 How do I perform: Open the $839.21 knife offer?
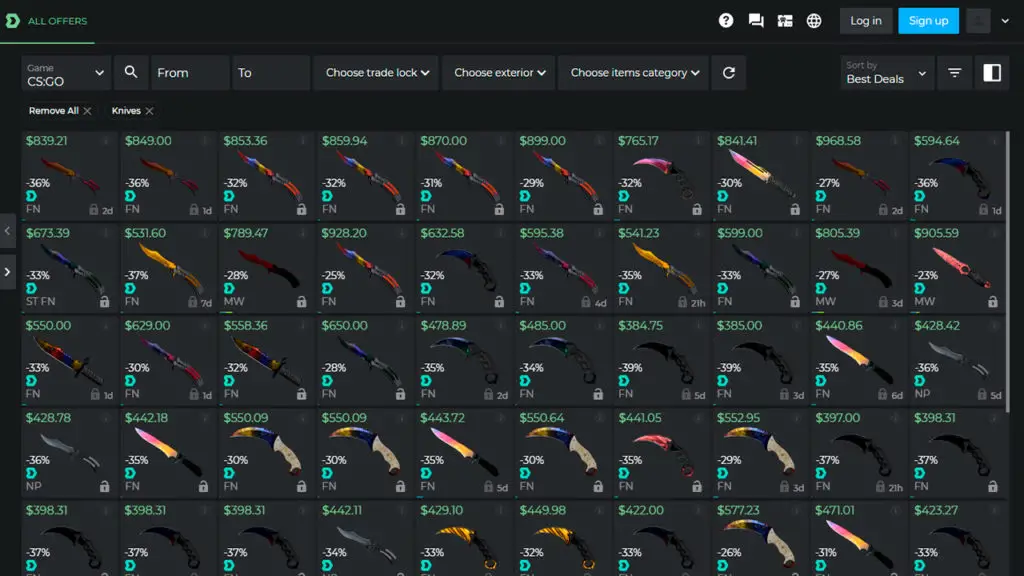tap(69, 175)
